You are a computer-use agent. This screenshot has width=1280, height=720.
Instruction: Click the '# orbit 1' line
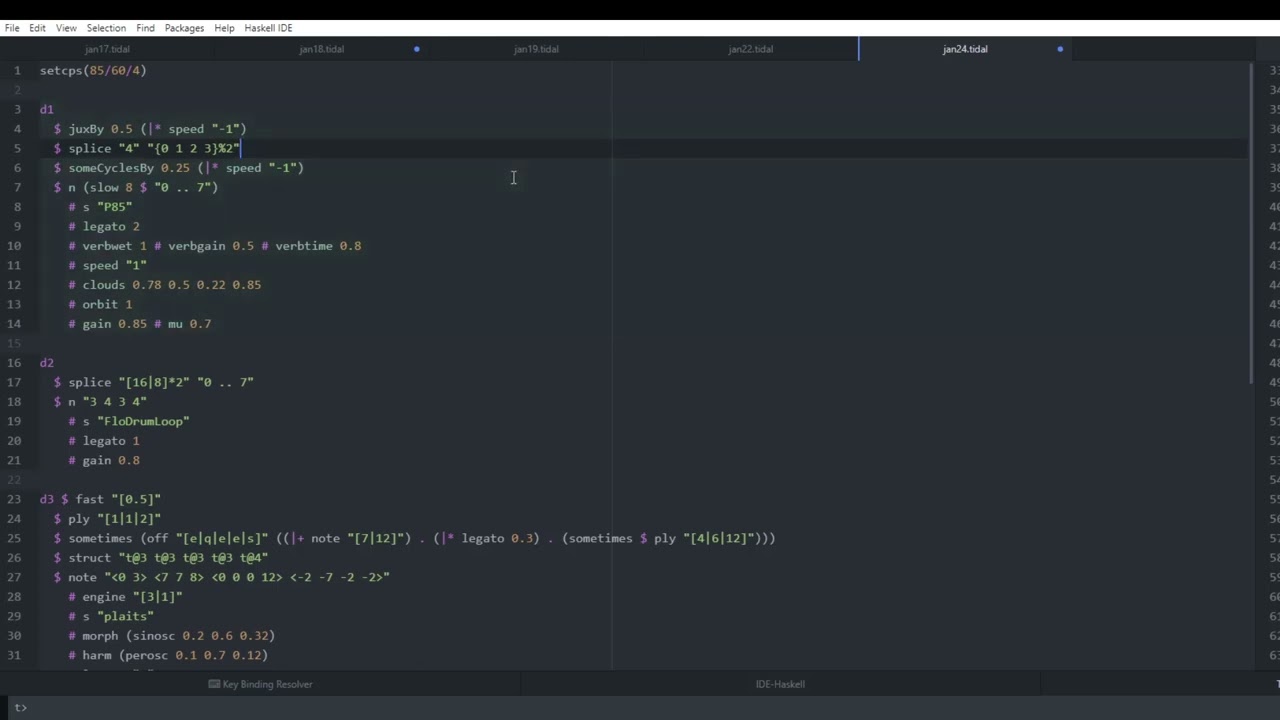tap(100, 305)
